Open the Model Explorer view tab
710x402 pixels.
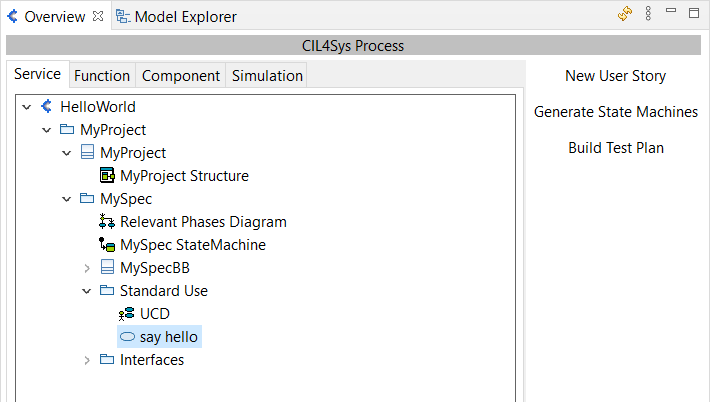click(177, 17)
